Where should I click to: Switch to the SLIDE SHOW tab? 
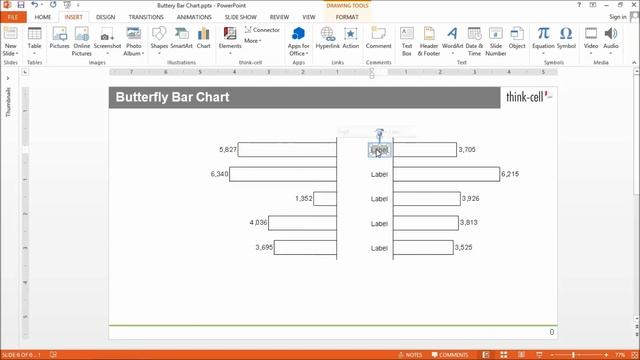pos(240,17)
